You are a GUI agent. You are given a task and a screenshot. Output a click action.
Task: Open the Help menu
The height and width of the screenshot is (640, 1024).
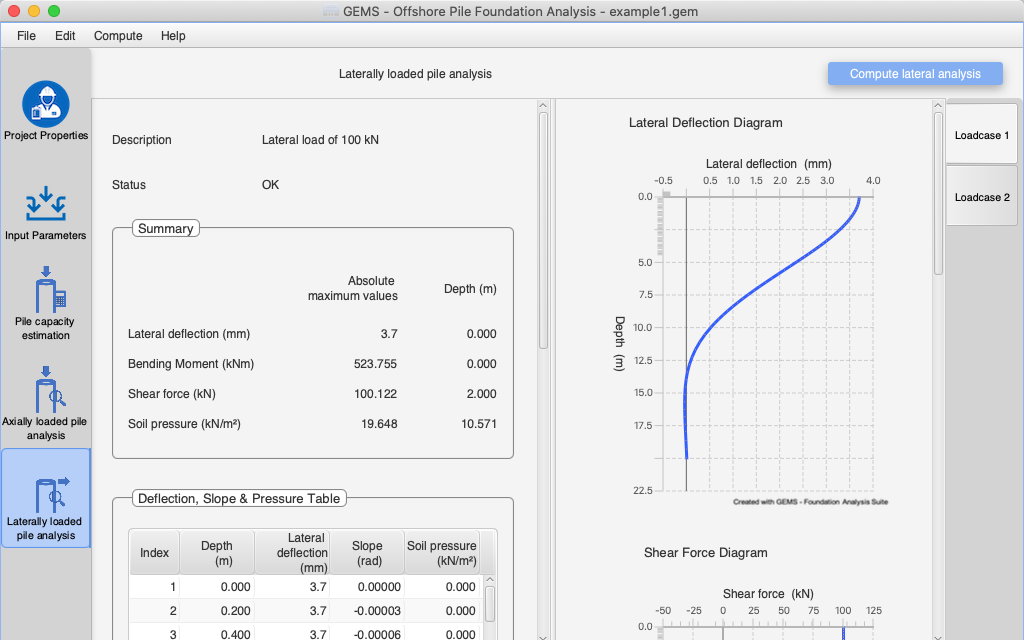[x=173, y=36]
